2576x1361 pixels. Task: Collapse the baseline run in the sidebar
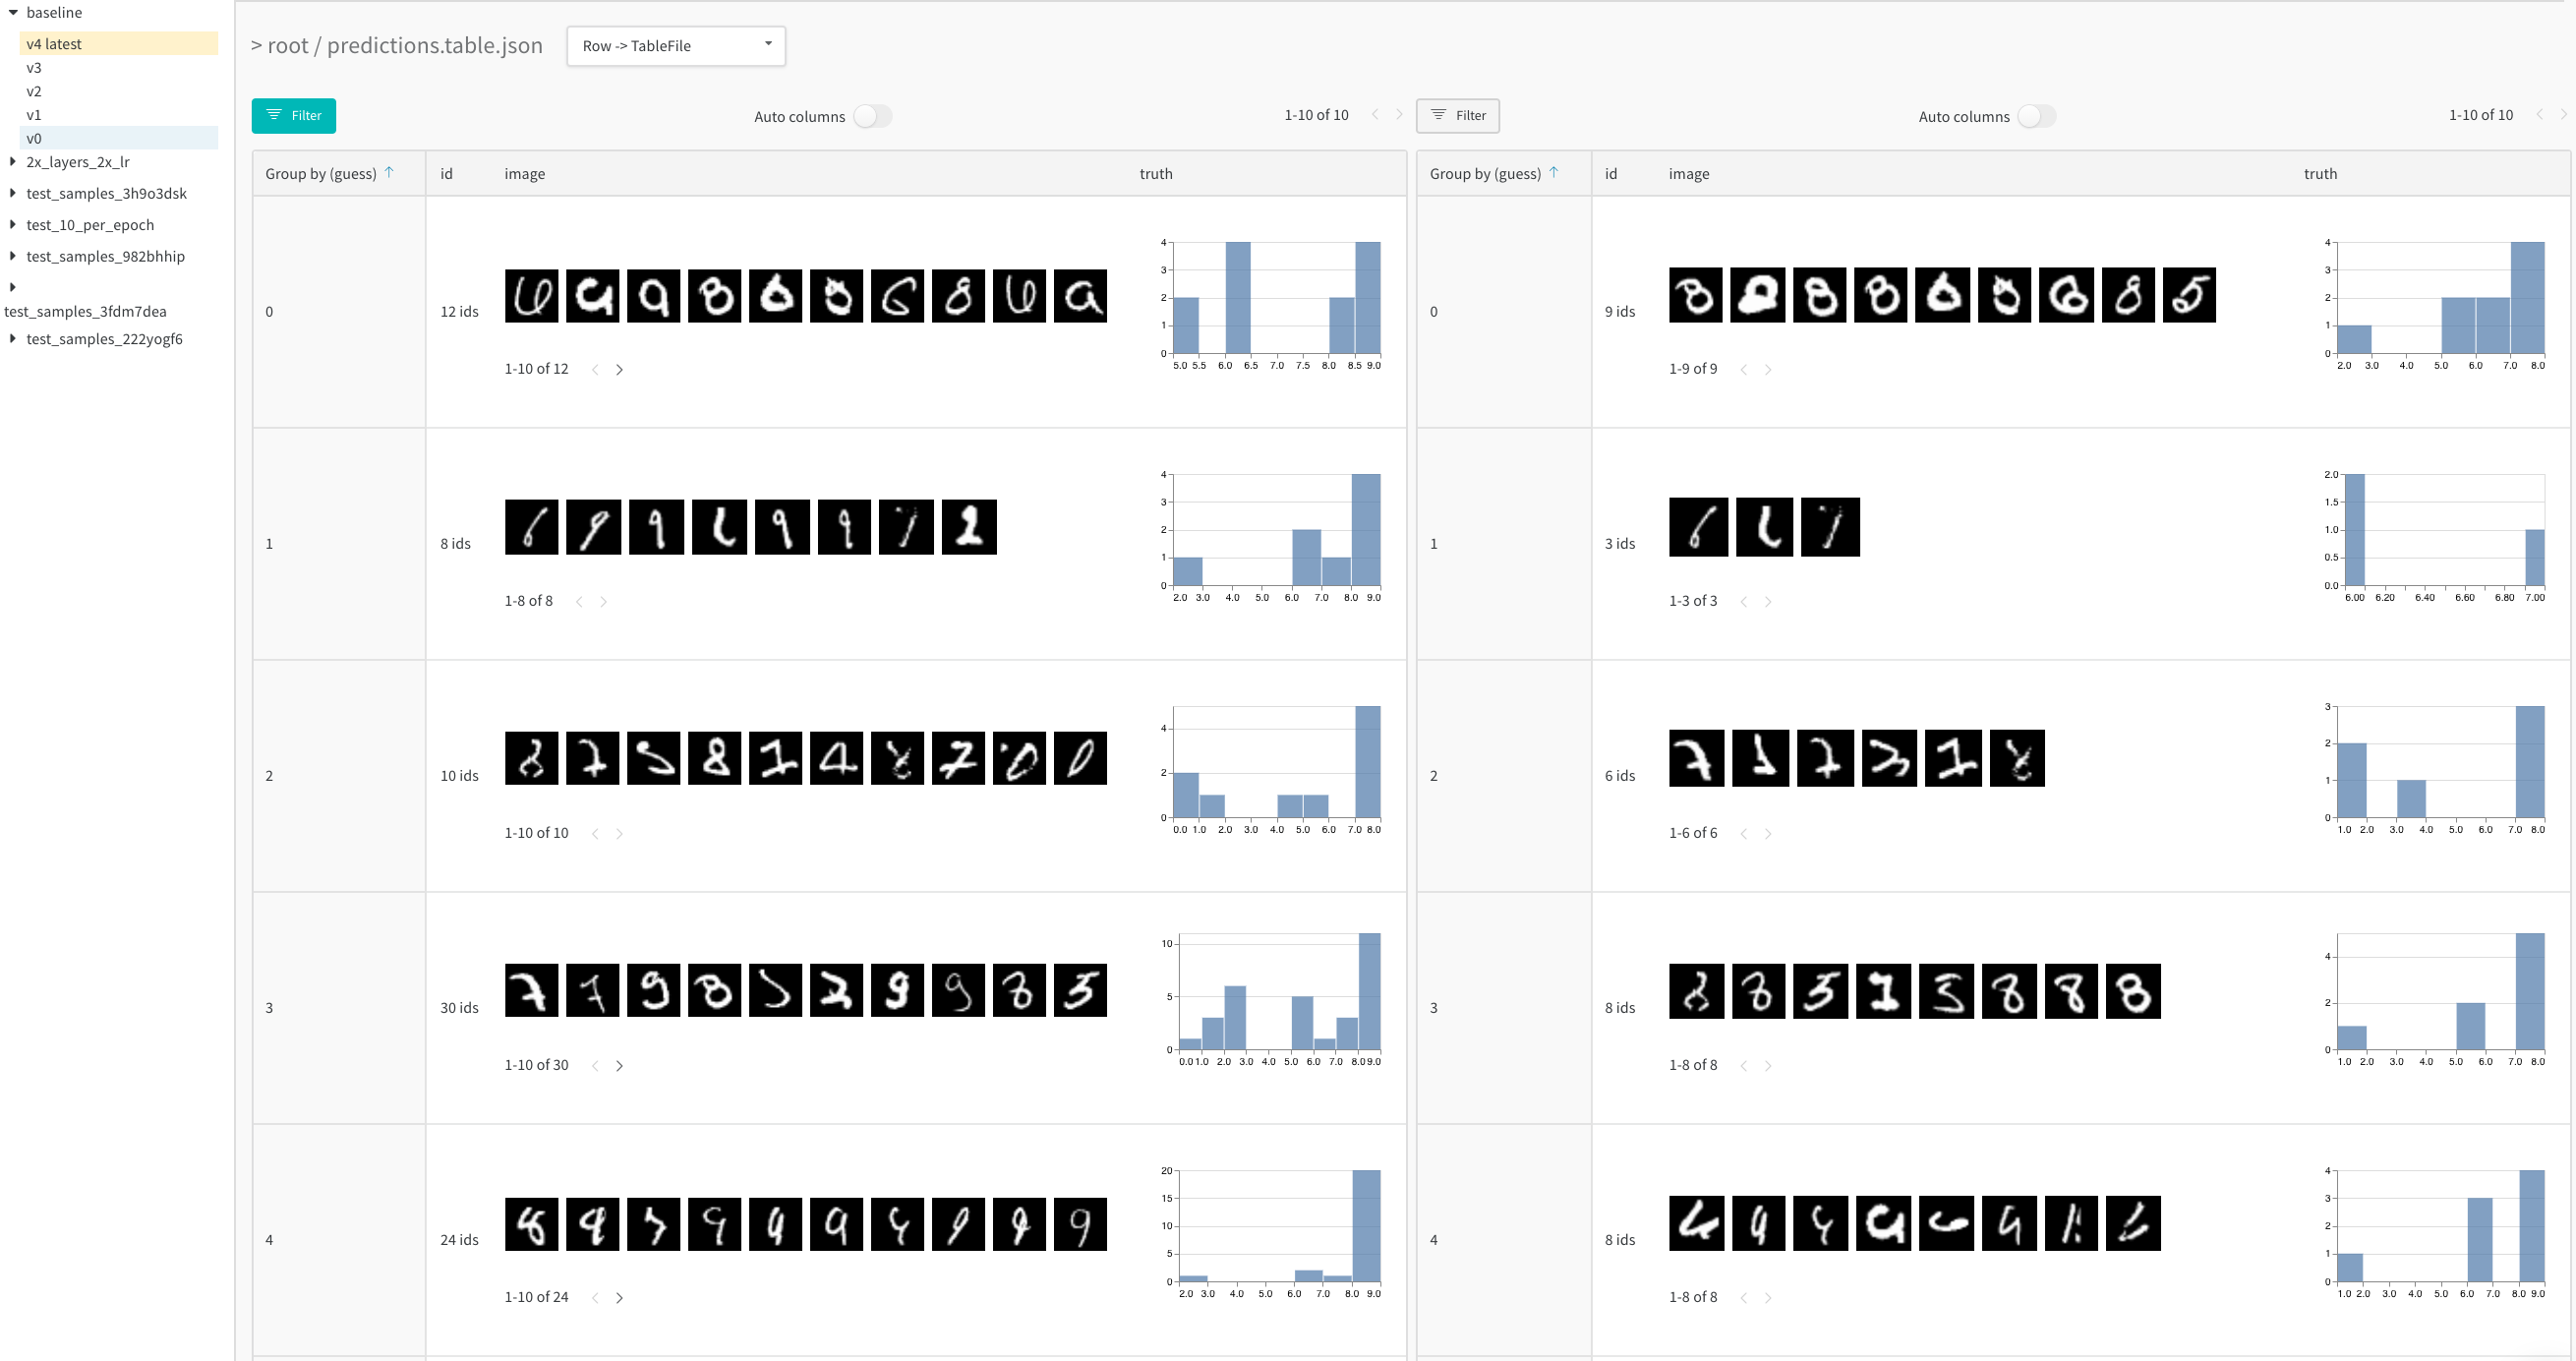(11, 12)
